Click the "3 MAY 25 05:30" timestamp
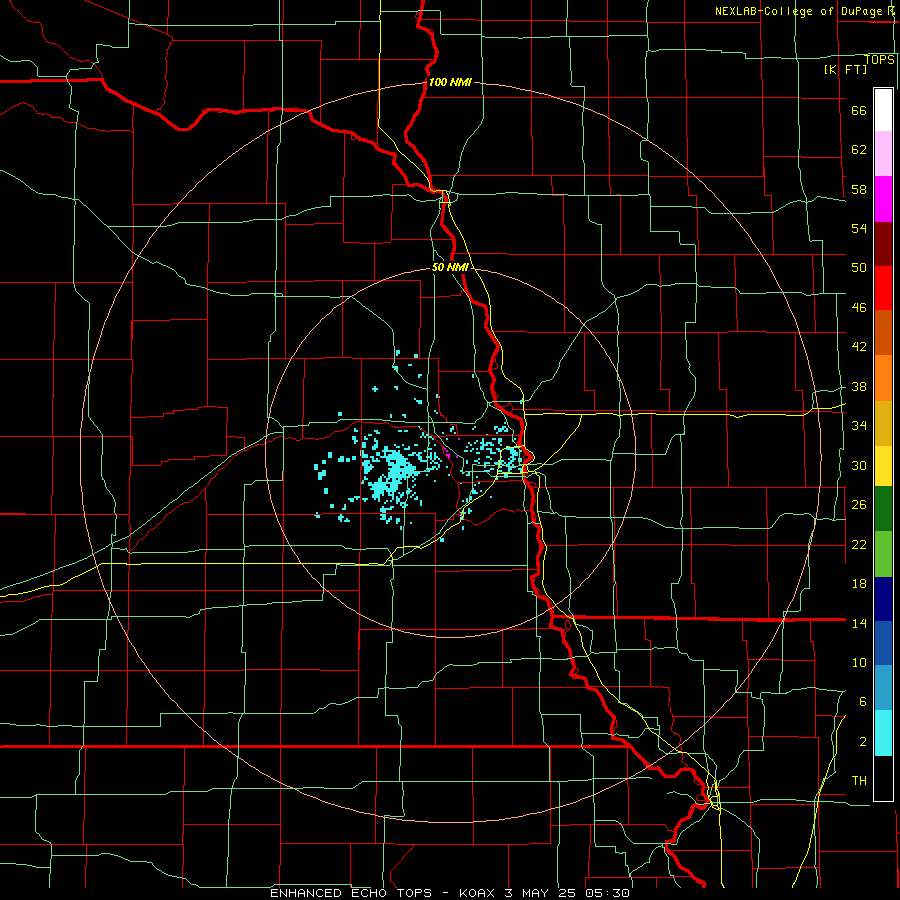Viewport: 900px width, 900px height. tap(567, 893)
